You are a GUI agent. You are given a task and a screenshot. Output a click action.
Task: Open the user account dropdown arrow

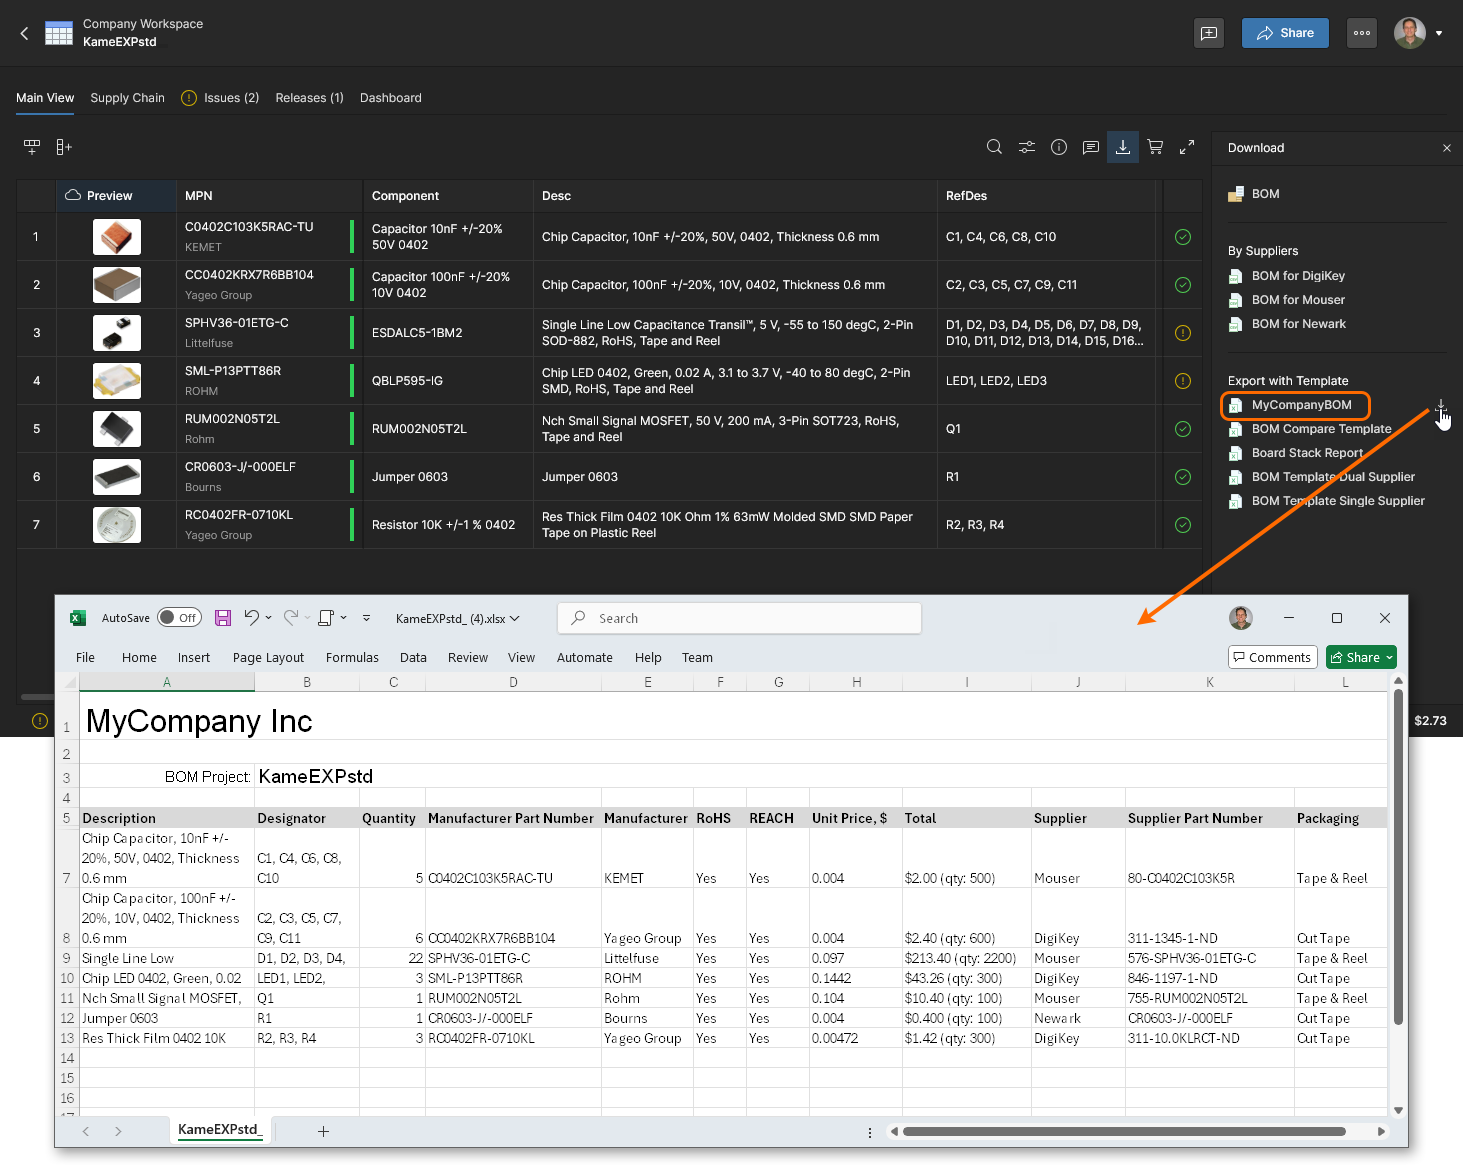click(1439, 33)
